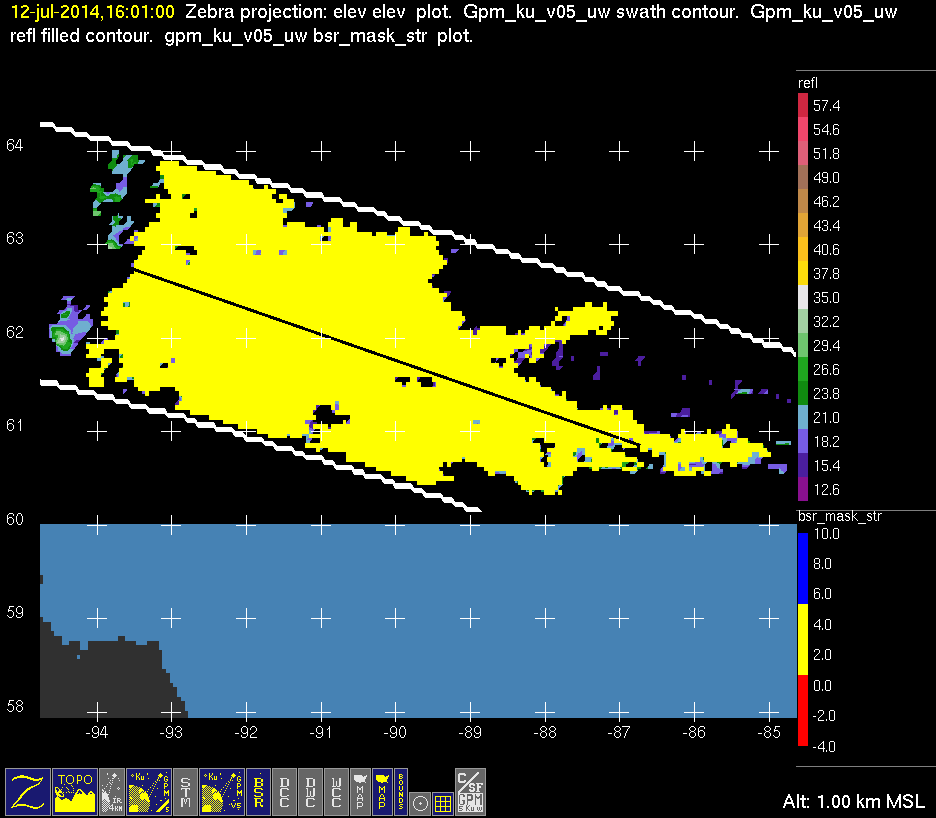Click the yellow bsr_mask_str color band
Image resolution: width=936 pixels, height=818 pixels.
coord(803,639)
